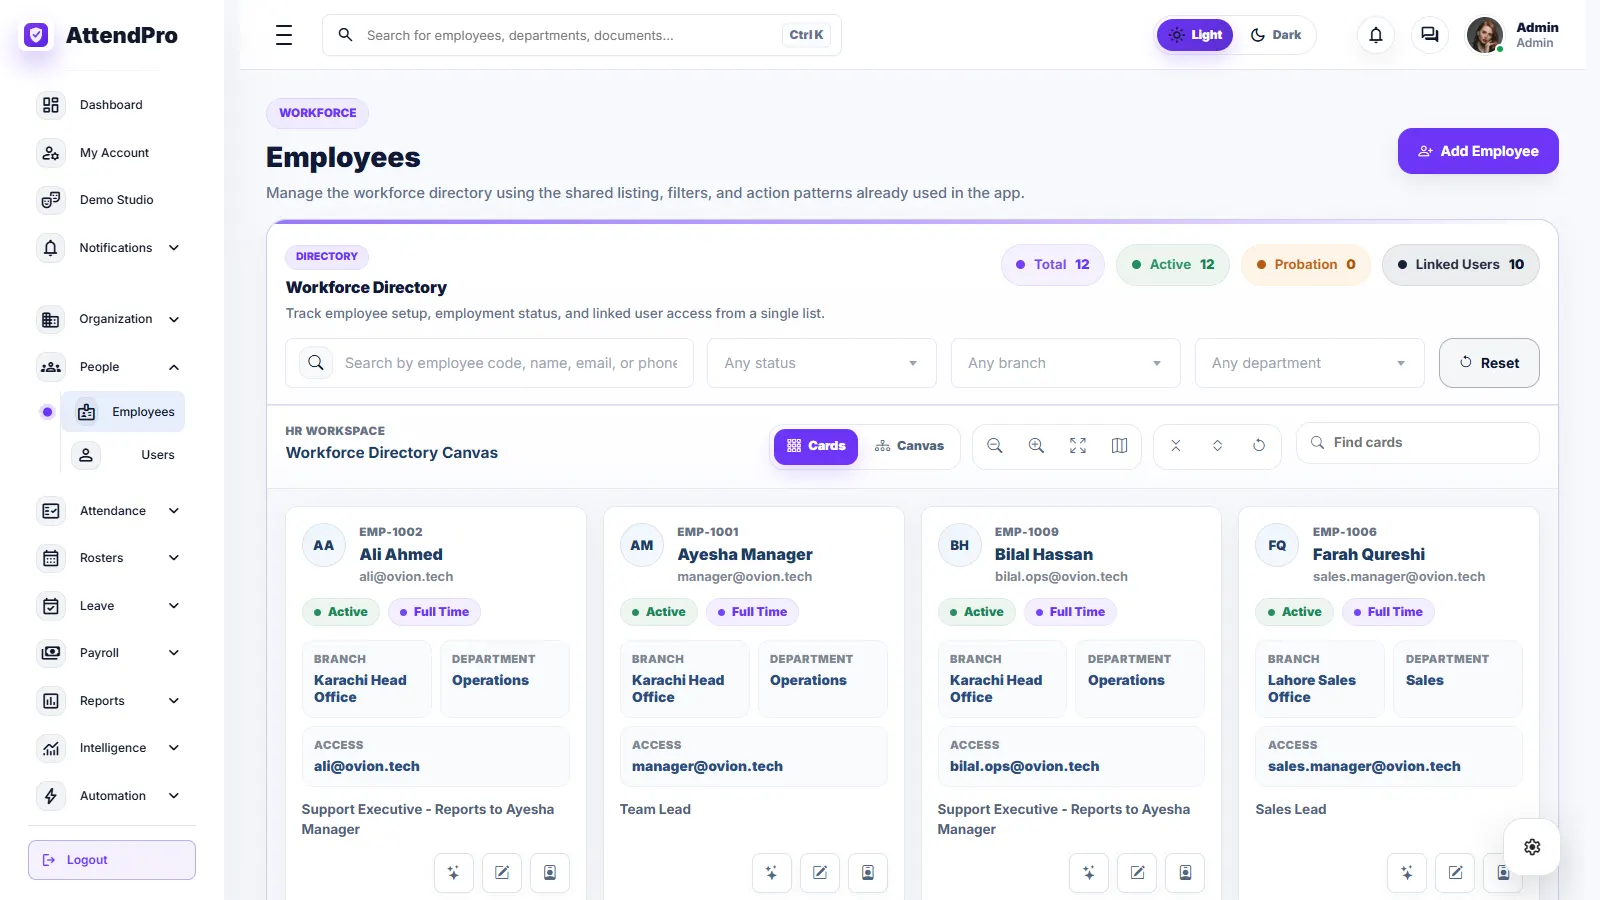Open the Any department dropdown
Image resolution: width=1600 pixels, height=900 pixels.
click(x=1310, y=363)
